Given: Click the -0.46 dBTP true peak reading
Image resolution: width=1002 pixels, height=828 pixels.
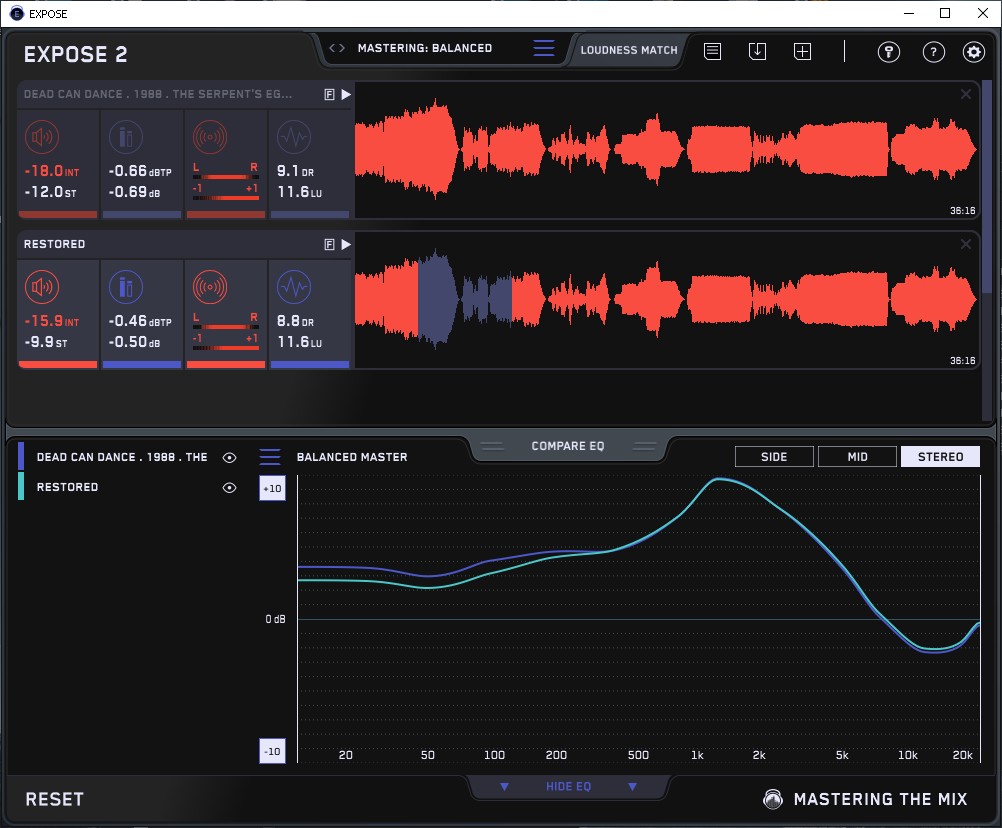Looking at the screenshot, I should click(140, 321).
